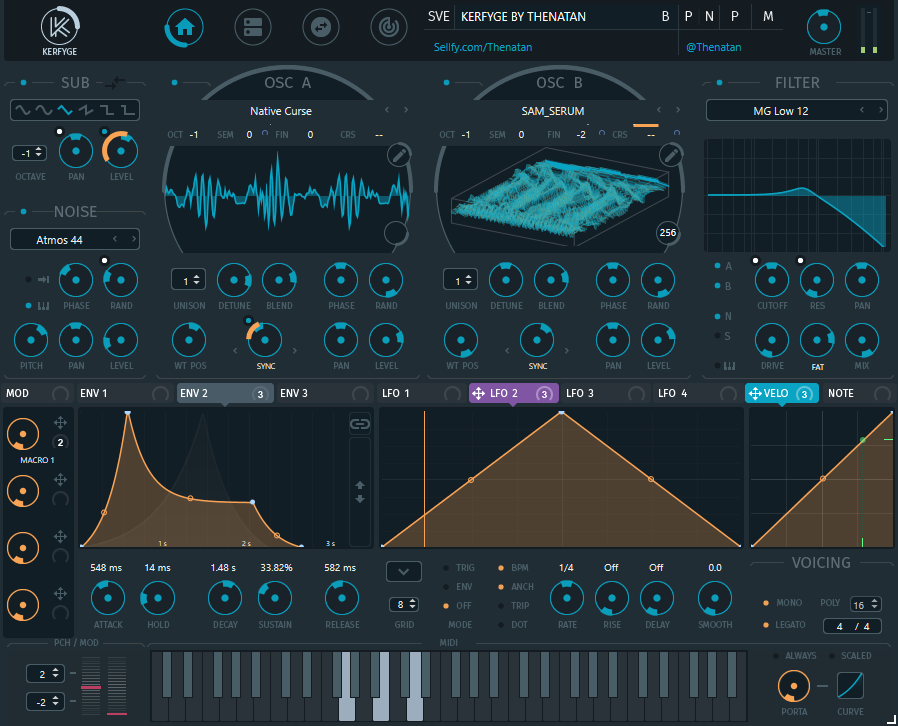Image resolution: width=898 pixels, height=726 pixels.
Task: Click the envelope link chain icon
Action: pos(360,424)
